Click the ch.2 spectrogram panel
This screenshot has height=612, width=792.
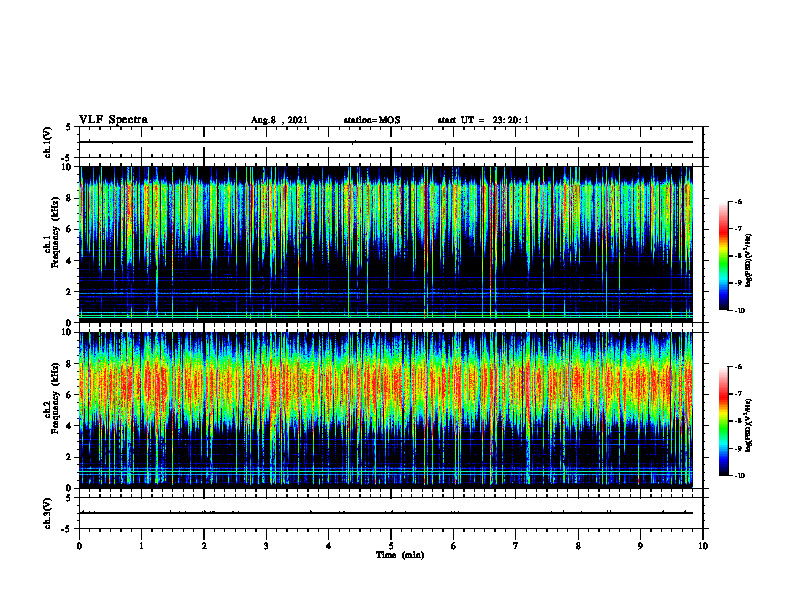coord(386,410)
